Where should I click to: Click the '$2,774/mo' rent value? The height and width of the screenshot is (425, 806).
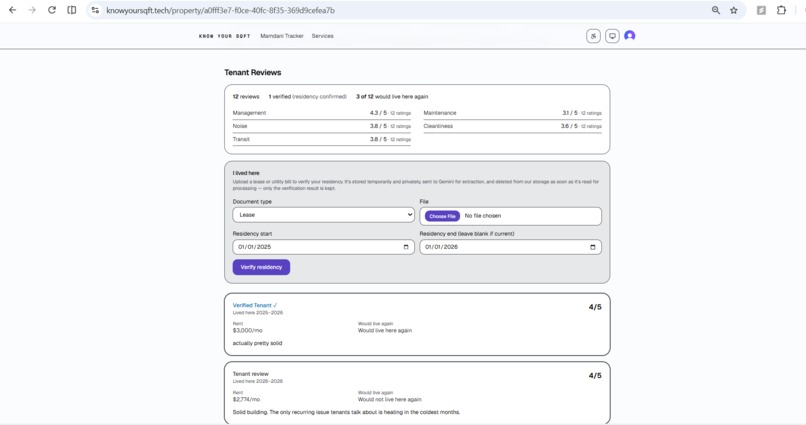[x=246, y=399]
